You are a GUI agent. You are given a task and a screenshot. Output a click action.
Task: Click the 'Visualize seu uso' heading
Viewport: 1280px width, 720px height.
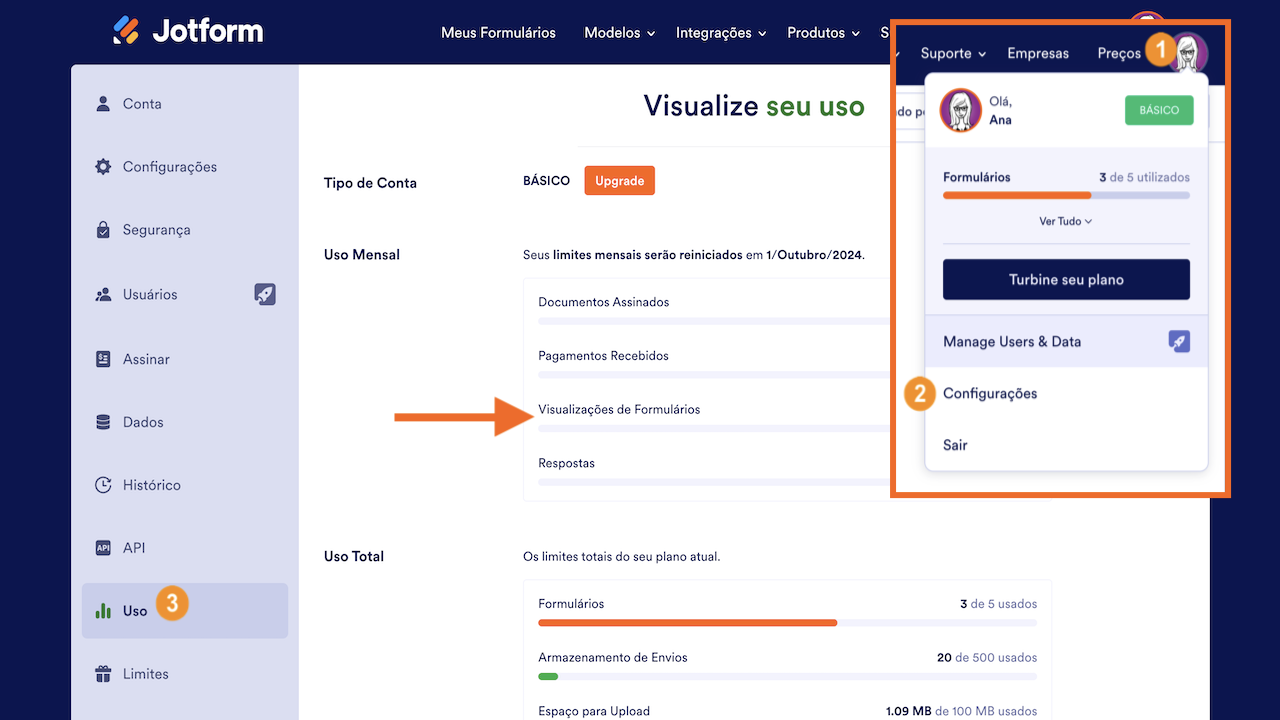click(754, 106)
